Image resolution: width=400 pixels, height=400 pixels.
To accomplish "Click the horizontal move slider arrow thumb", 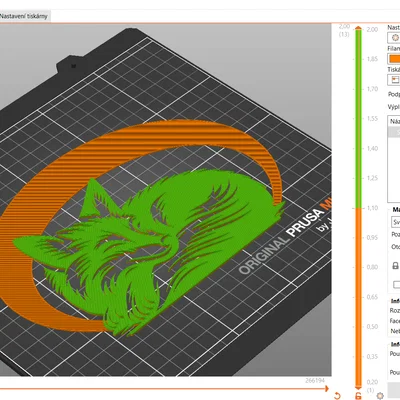I will pos(326,388).
